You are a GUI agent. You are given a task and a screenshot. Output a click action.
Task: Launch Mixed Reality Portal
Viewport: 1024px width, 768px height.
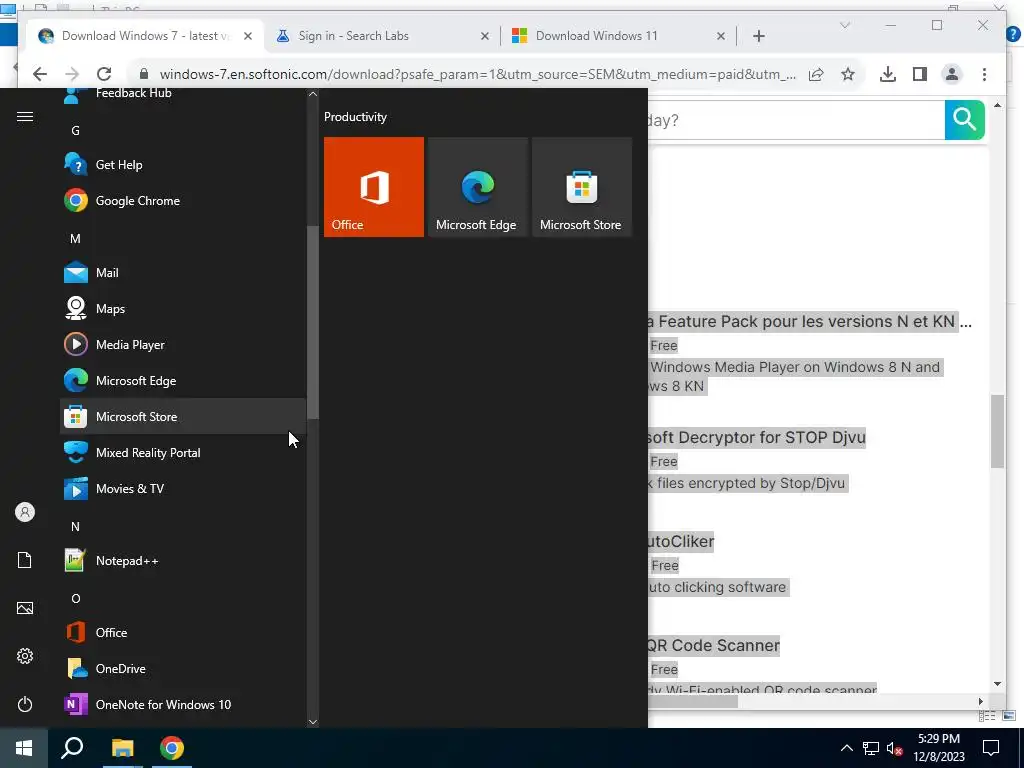pos(183,452)
